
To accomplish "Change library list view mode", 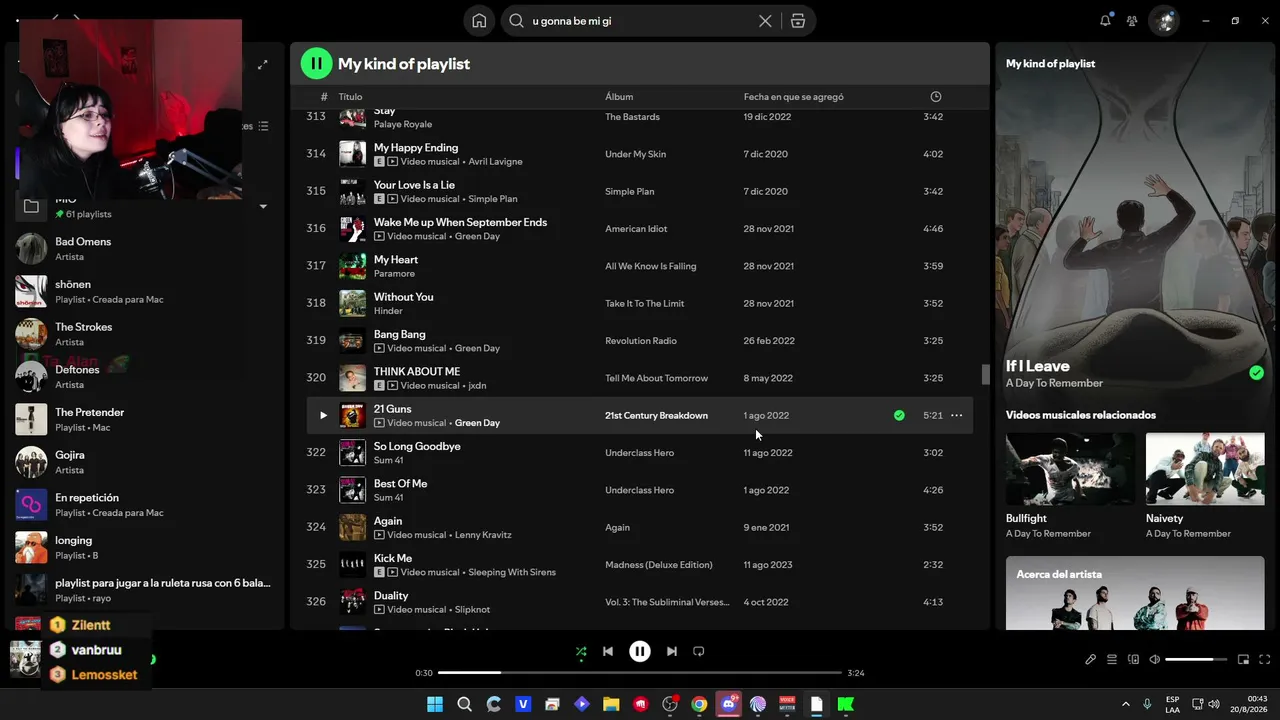I will point(263,126).
